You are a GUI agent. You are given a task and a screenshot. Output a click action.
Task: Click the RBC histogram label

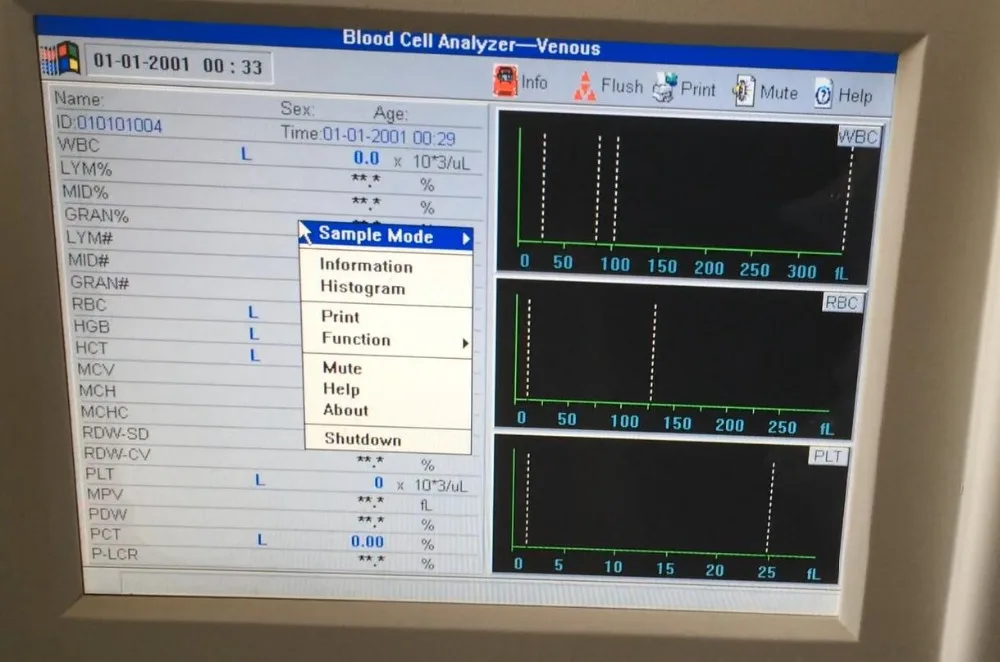pos(842,302)
